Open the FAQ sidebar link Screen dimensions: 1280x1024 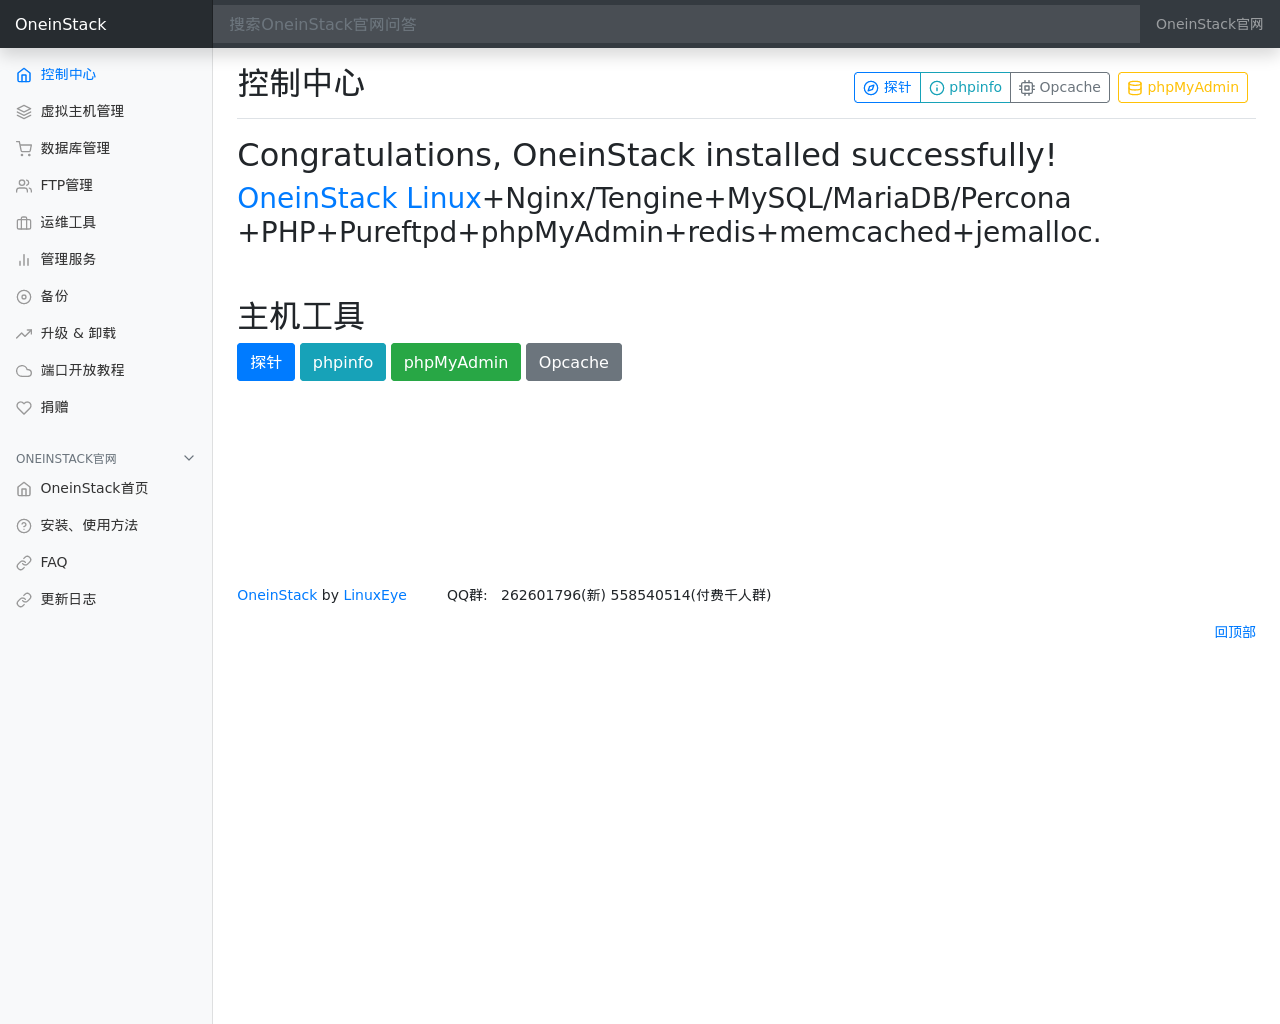(x=106, y=562)
